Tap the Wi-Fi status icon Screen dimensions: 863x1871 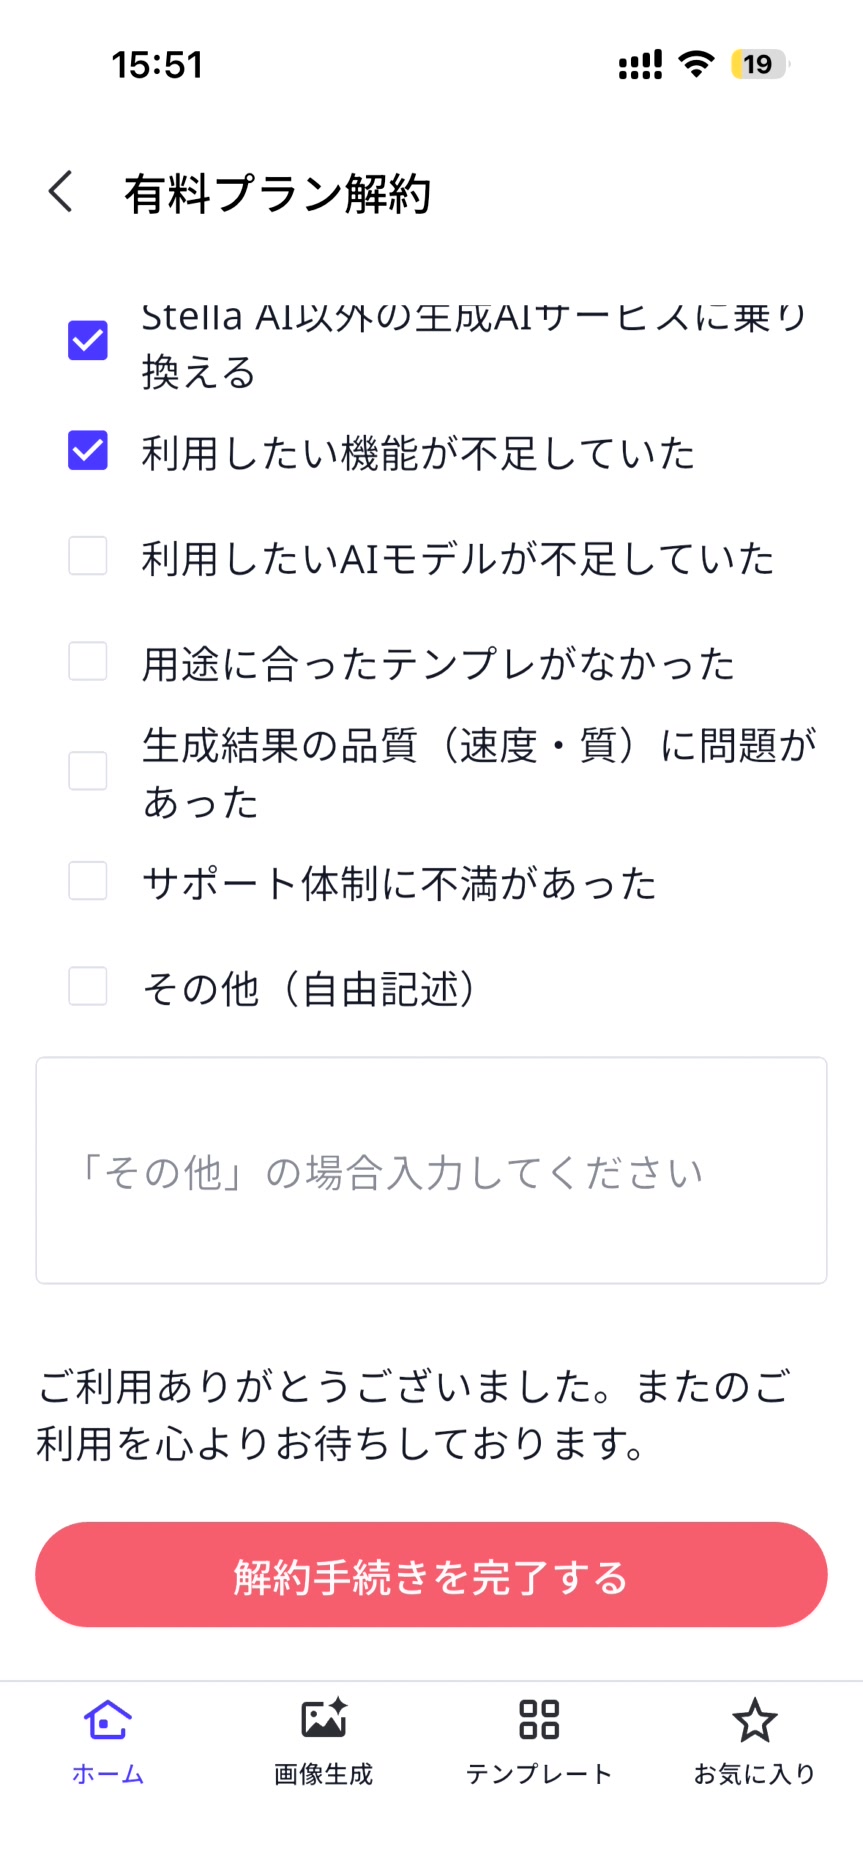tap(696, 65)
